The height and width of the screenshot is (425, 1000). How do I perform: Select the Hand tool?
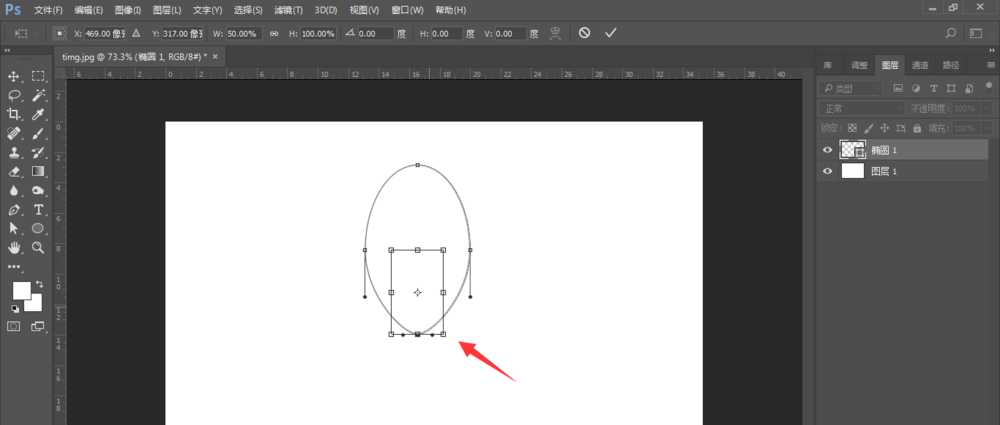14,247
